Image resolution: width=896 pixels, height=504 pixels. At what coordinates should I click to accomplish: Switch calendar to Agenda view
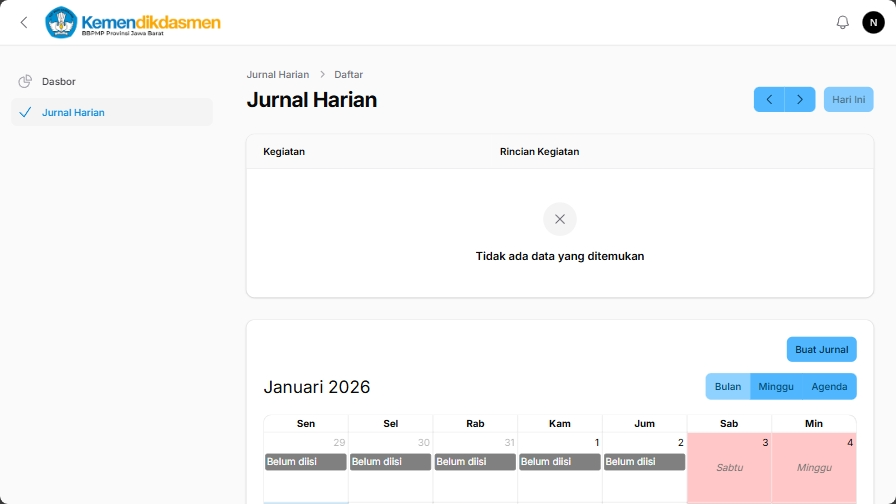click(829, 386)
